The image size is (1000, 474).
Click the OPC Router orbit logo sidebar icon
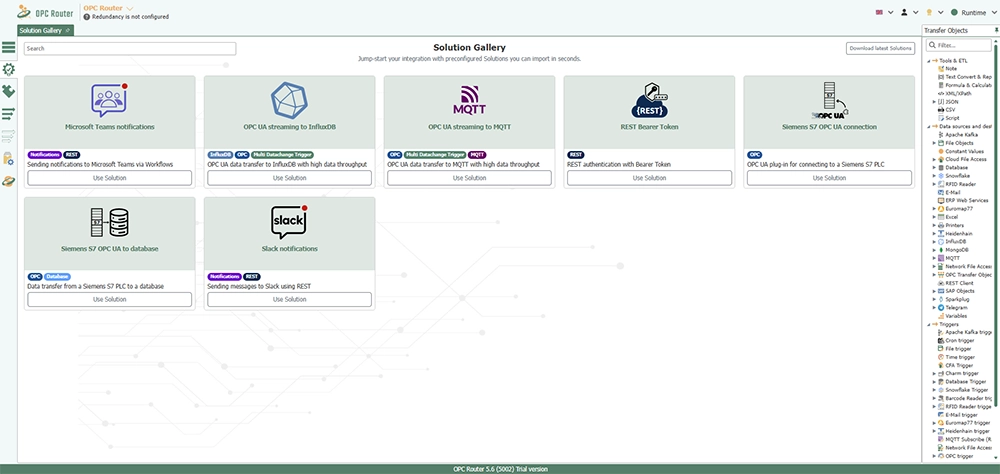(x=8, y=181)
